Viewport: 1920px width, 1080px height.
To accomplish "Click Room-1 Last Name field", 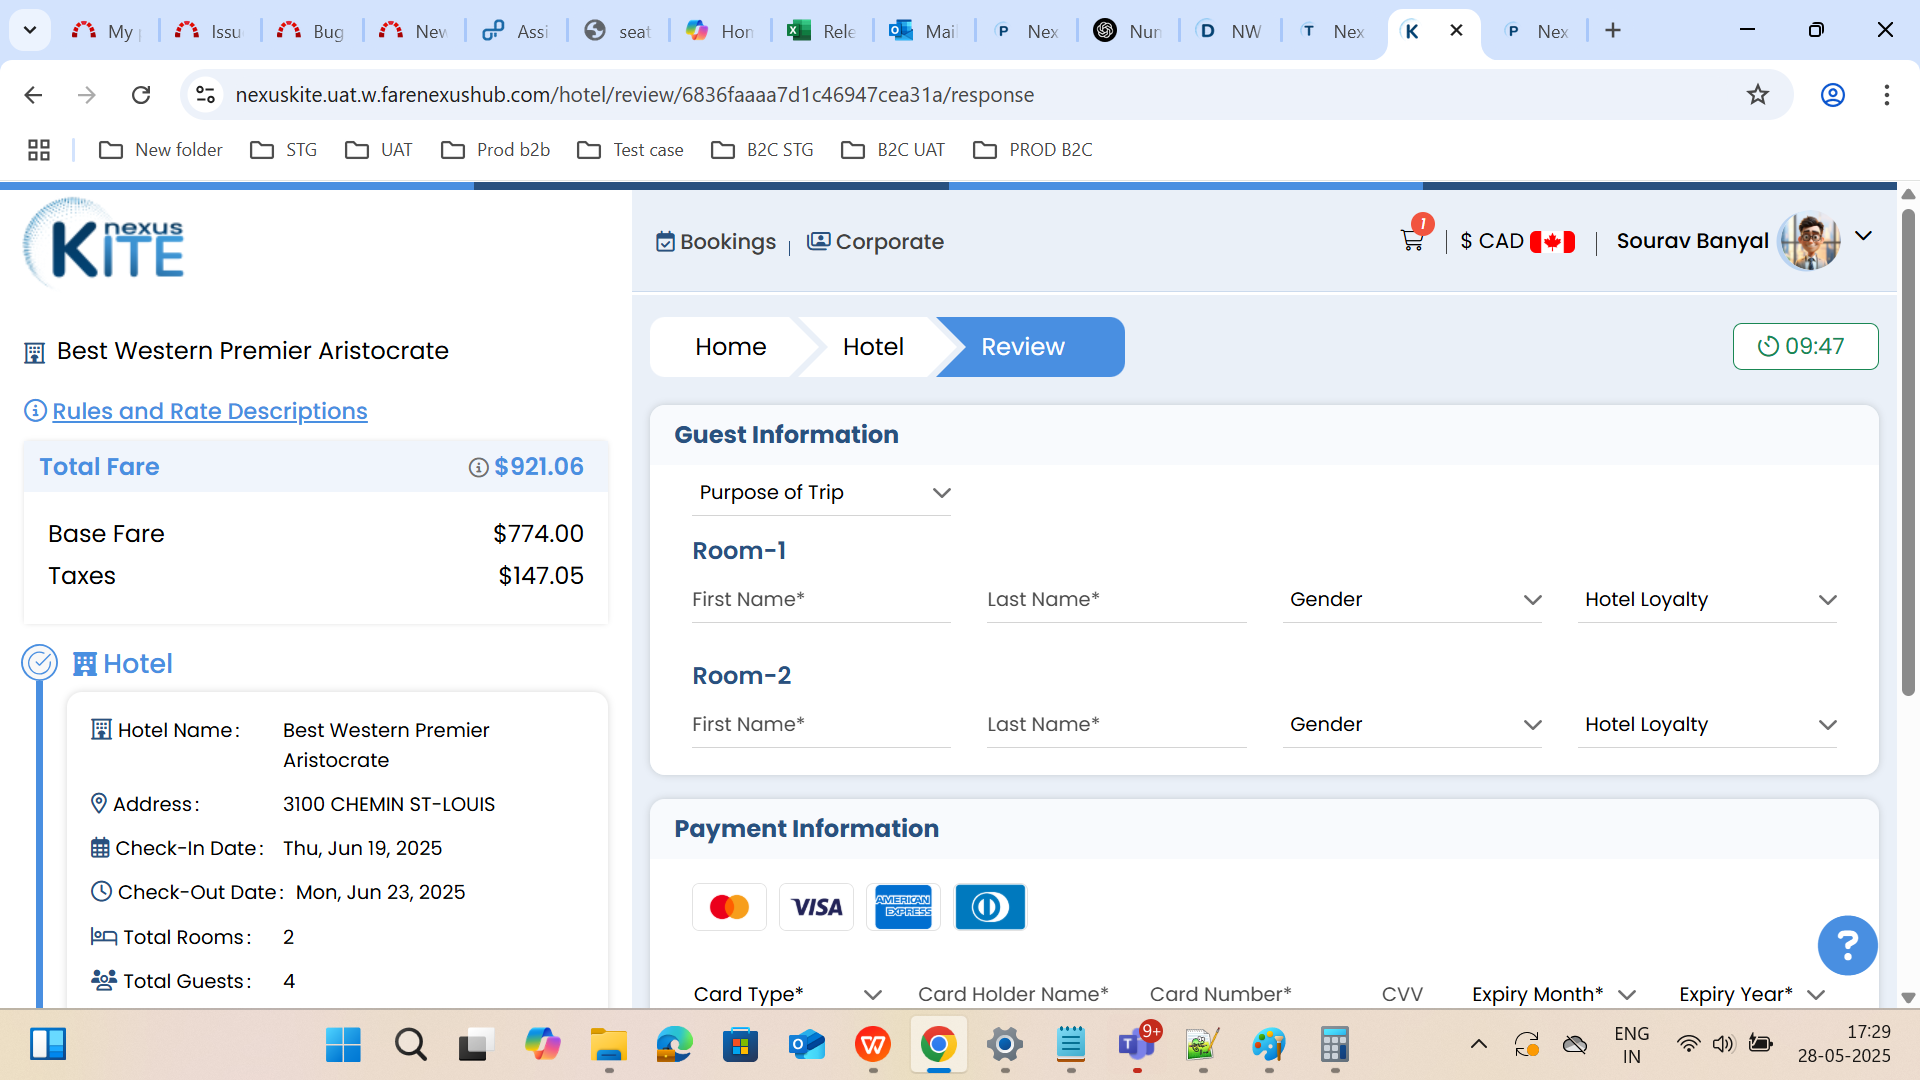I will pyautogui.click(x=1116, y=600).
